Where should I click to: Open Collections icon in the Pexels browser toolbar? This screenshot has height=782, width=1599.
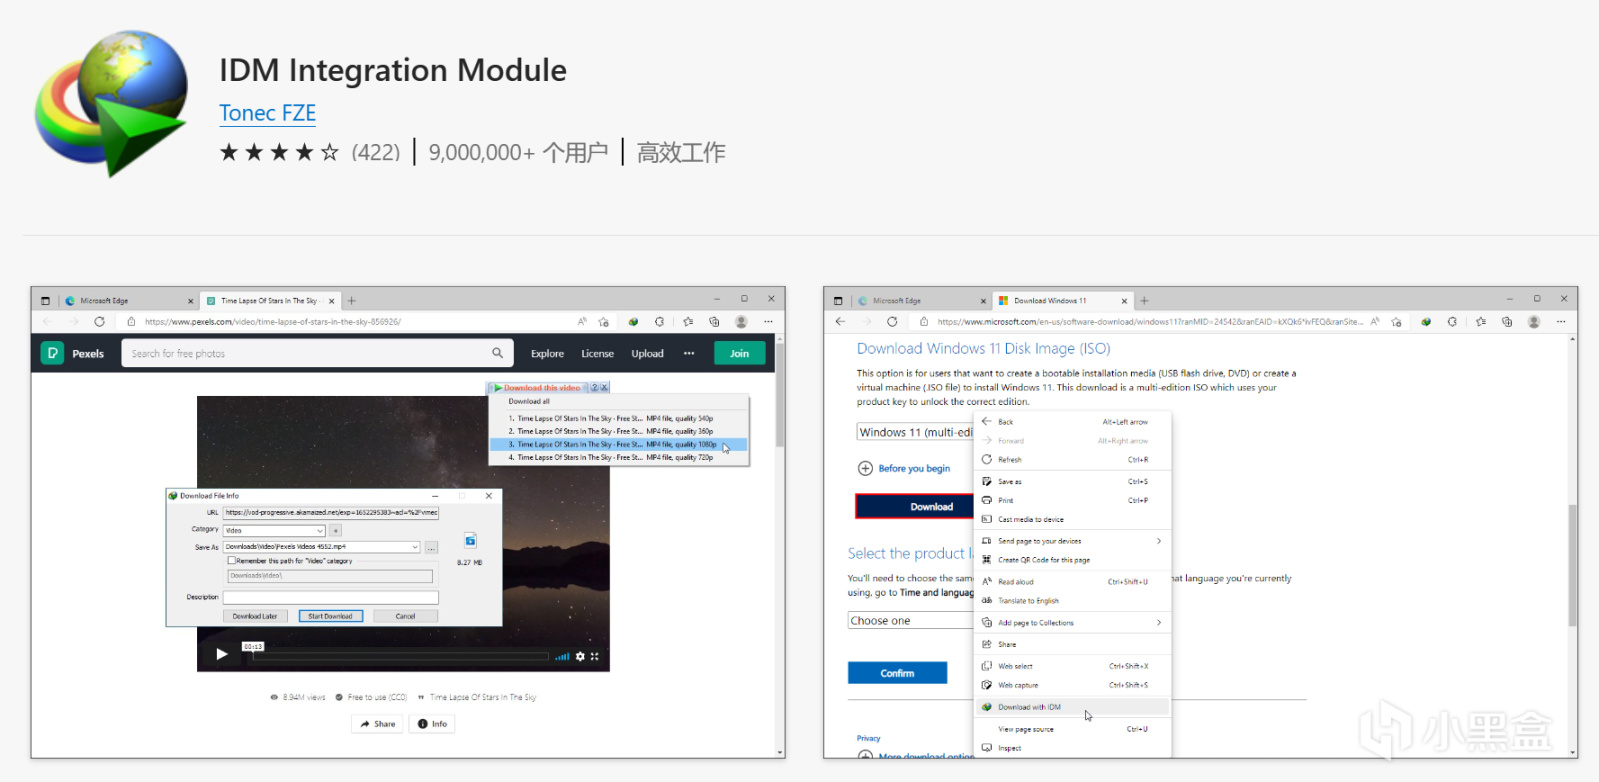pos(714,322)
